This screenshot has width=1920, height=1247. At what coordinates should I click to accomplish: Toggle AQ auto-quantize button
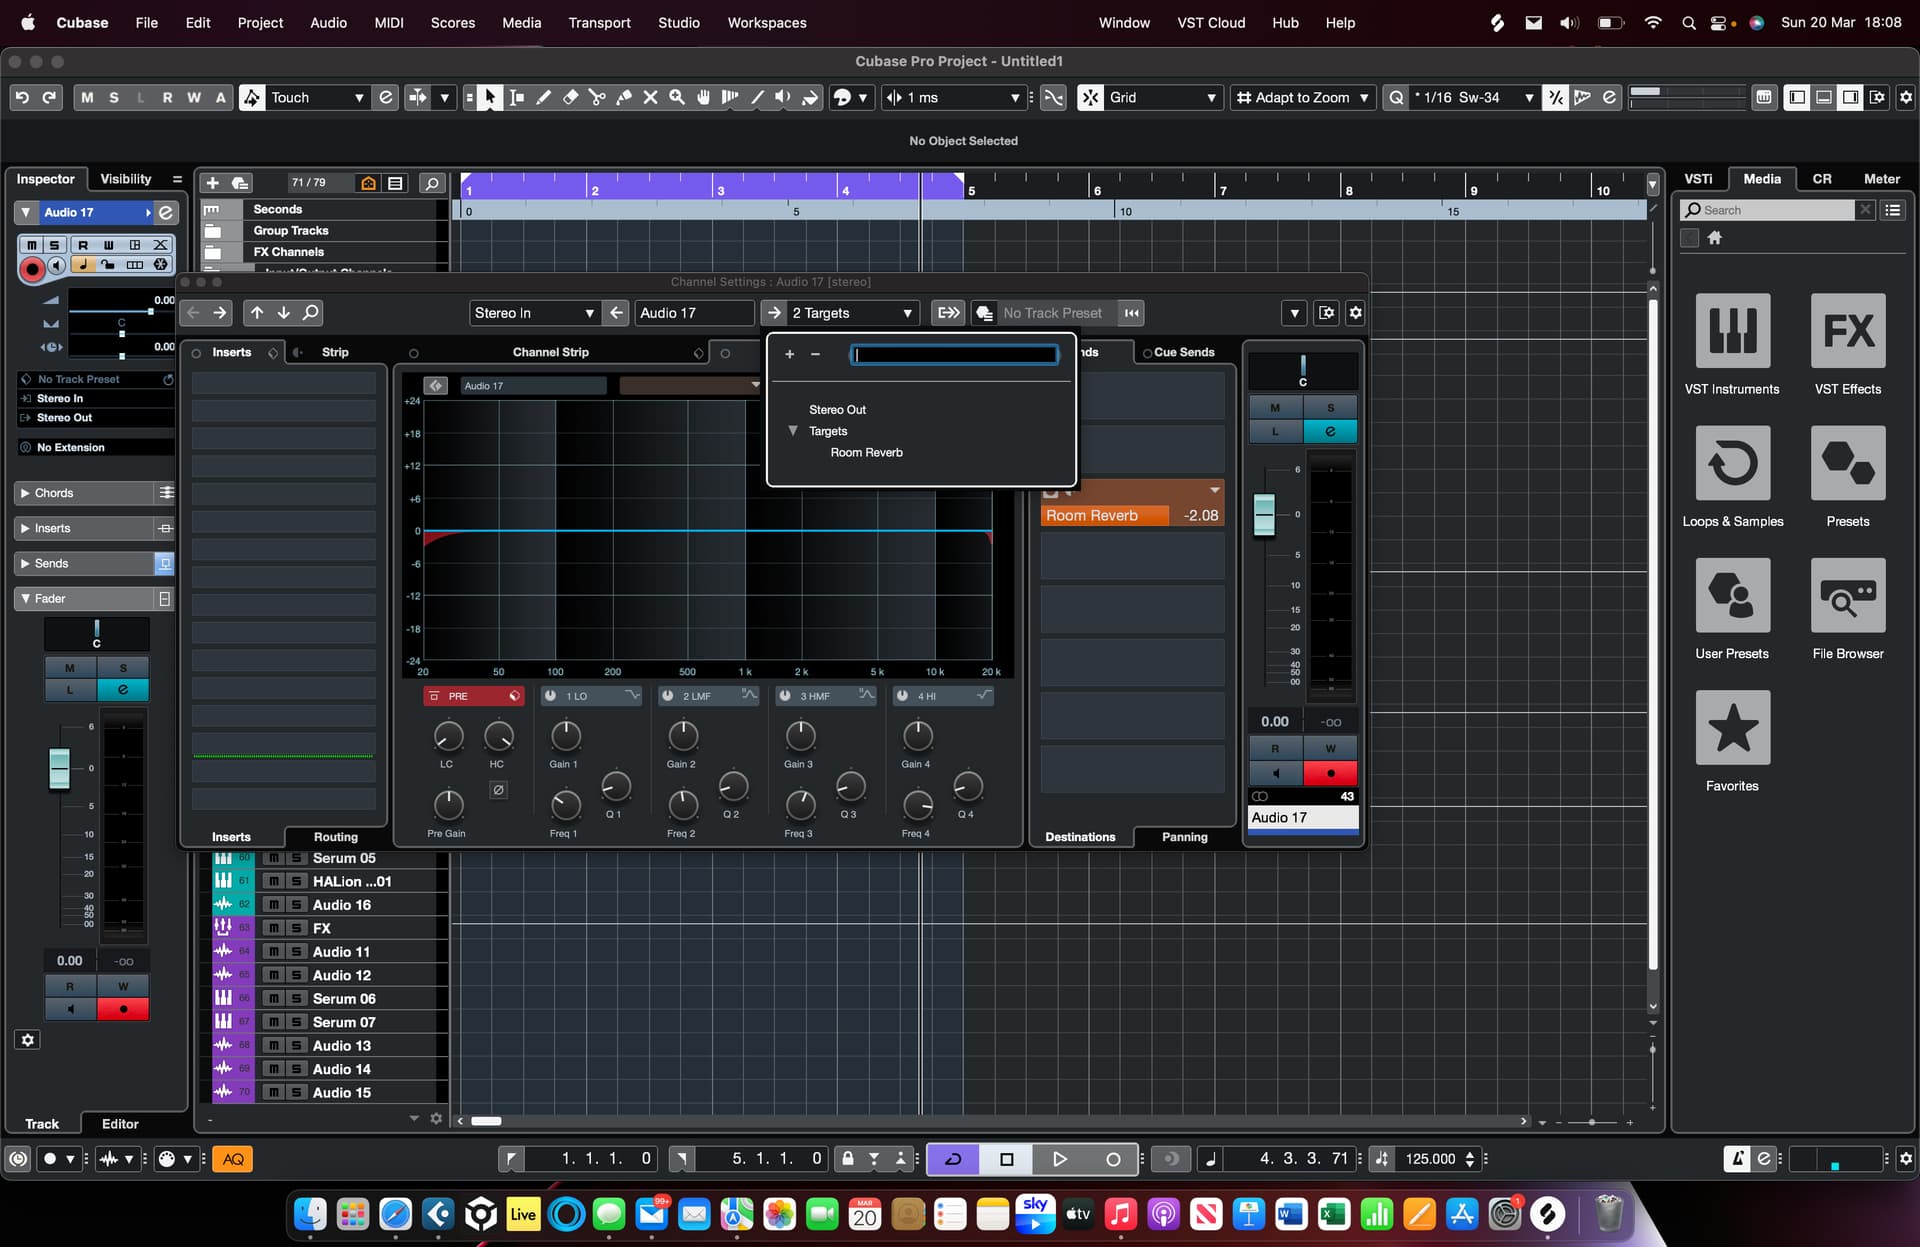(233, 1159)
